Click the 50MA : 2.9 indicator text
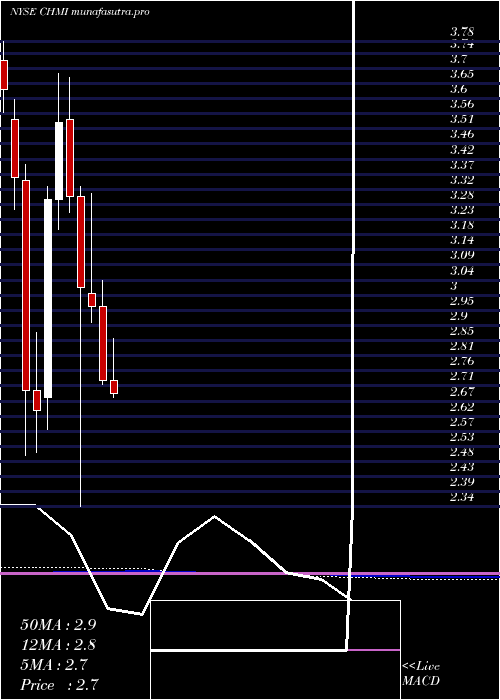Screen dimensions: 500x700 click(x=58, y=625)
